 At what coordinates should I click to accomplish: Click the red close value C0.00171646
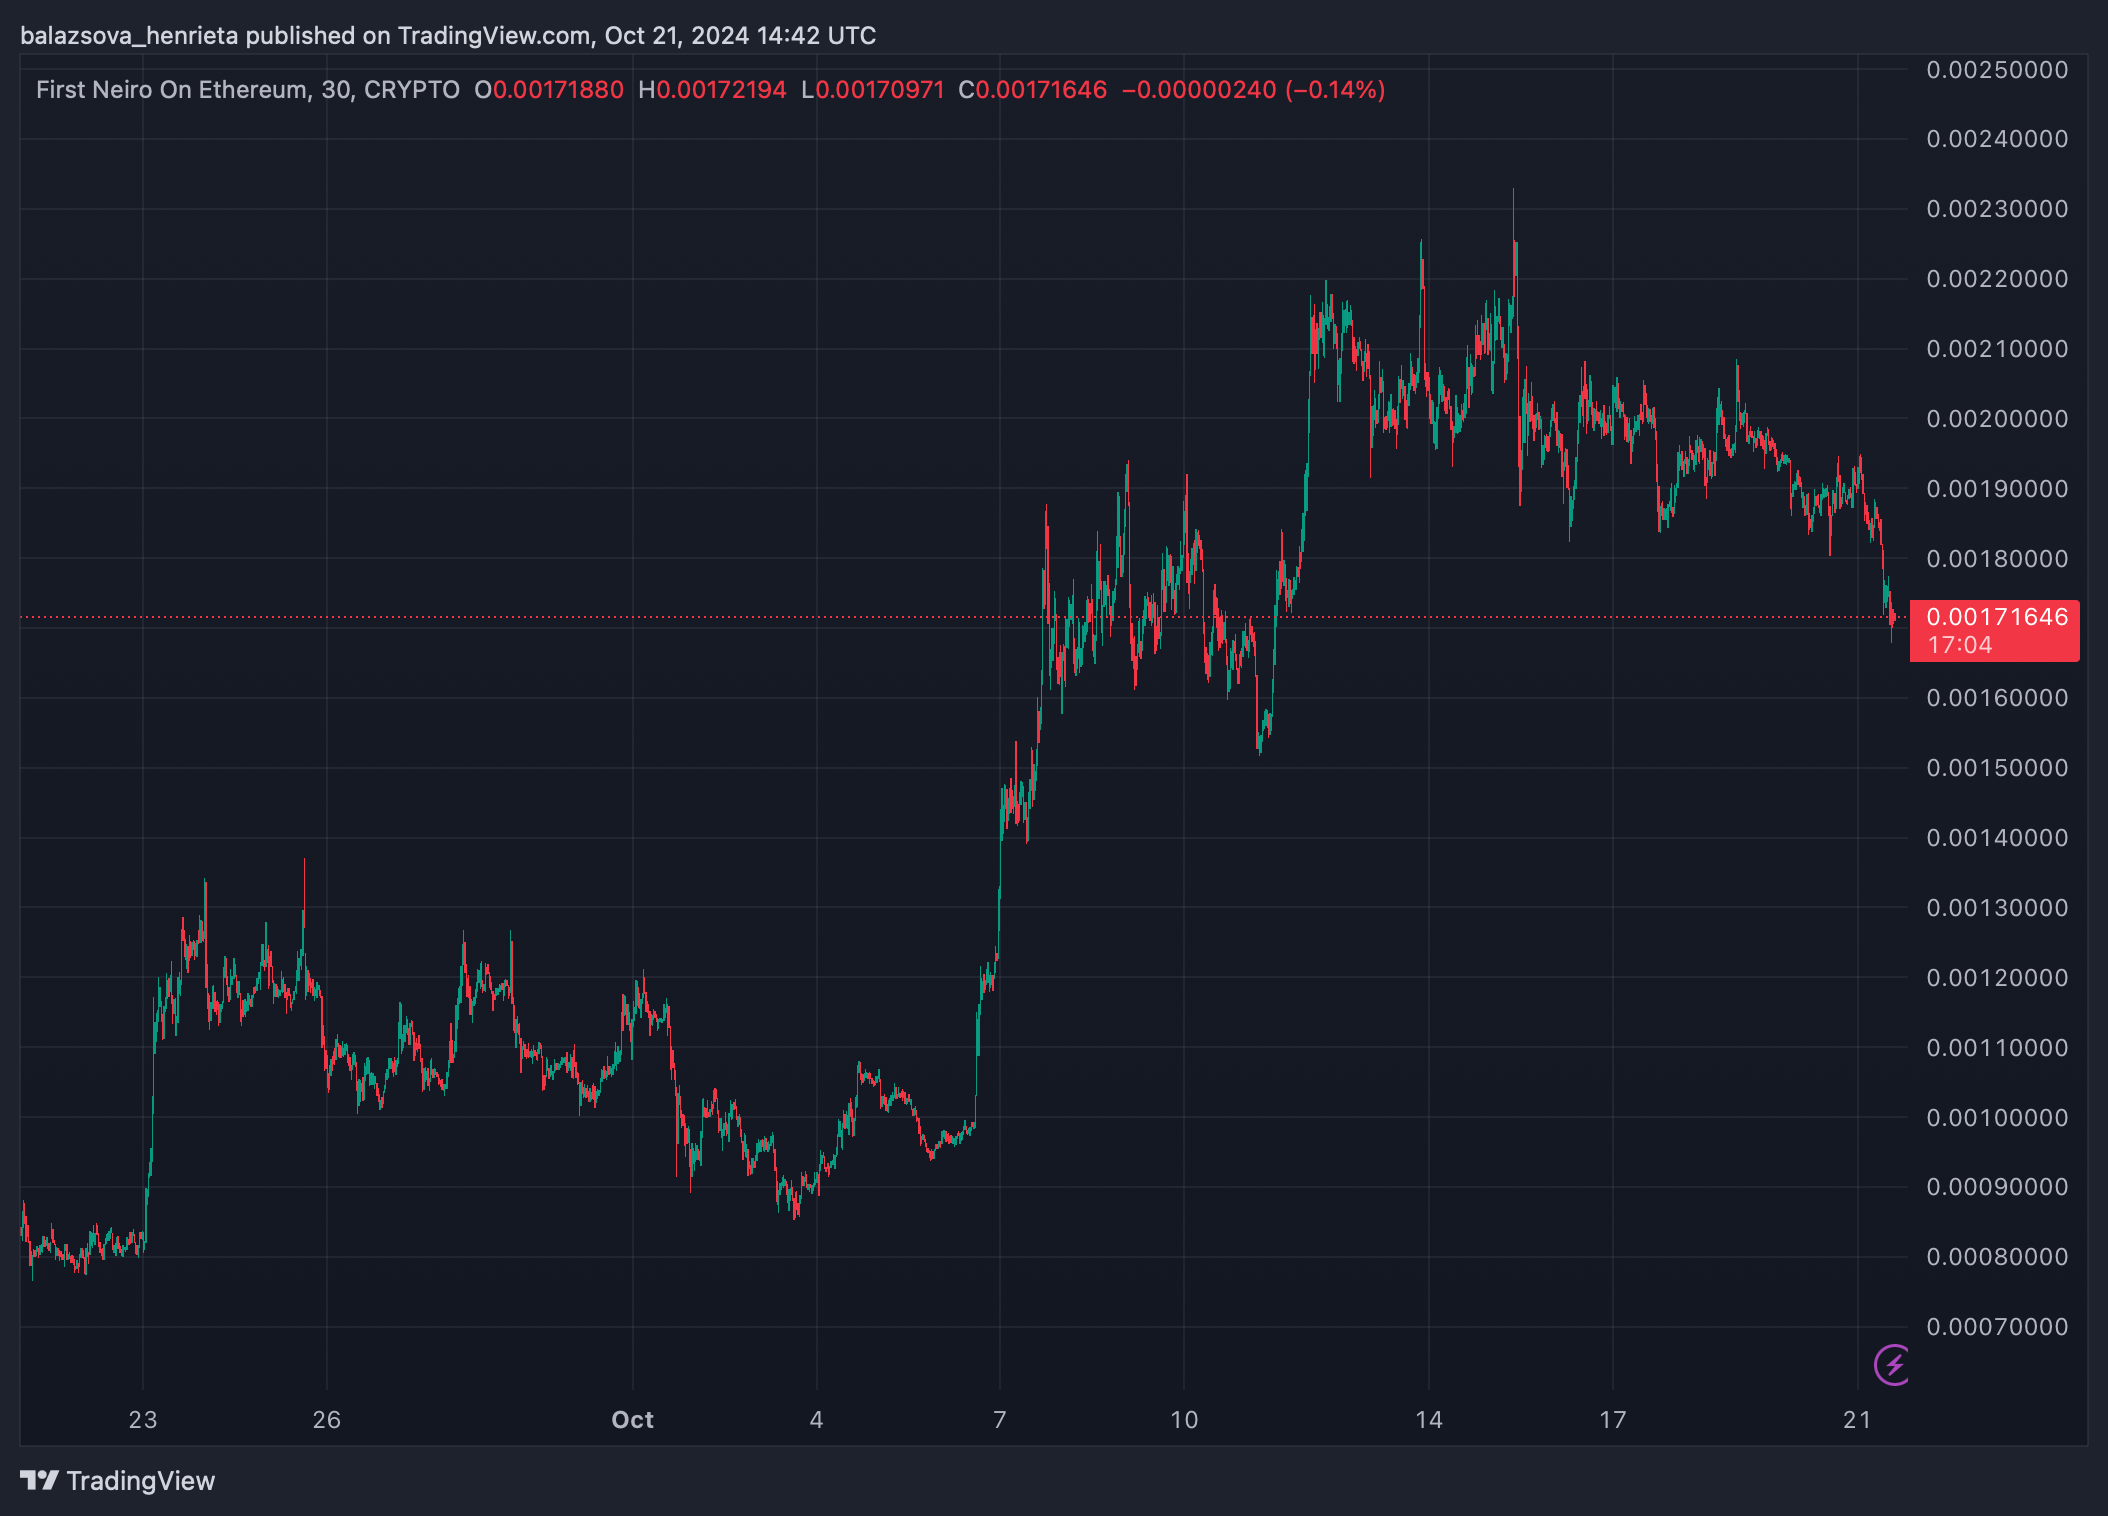(1033, 90)
